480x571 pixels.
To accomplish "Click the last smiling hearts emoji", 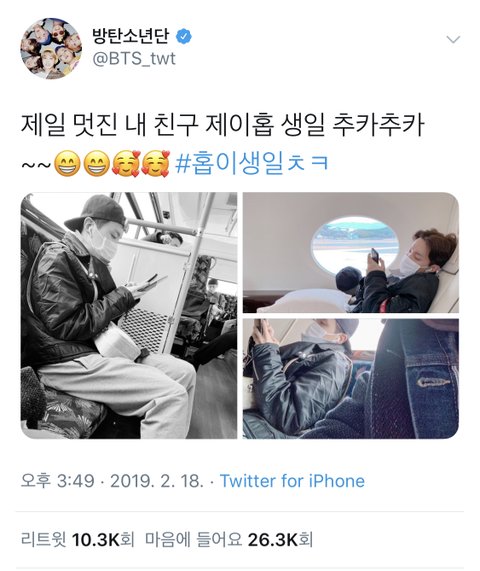I will coord(156,164).
